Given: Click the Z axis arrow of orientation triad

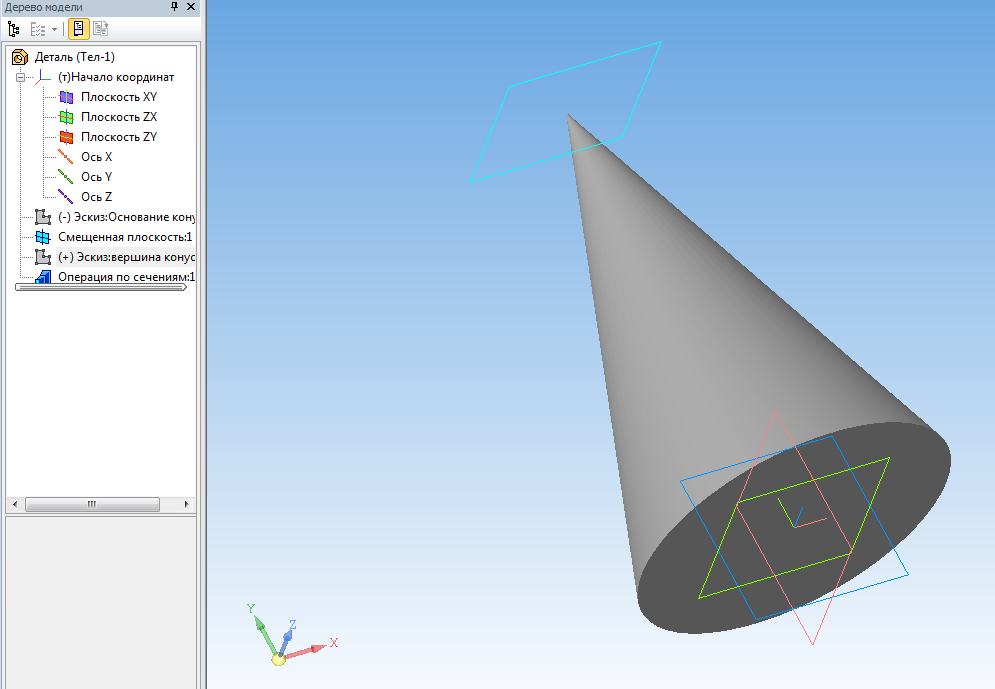Looking at the screenshot, I should 287,641.
